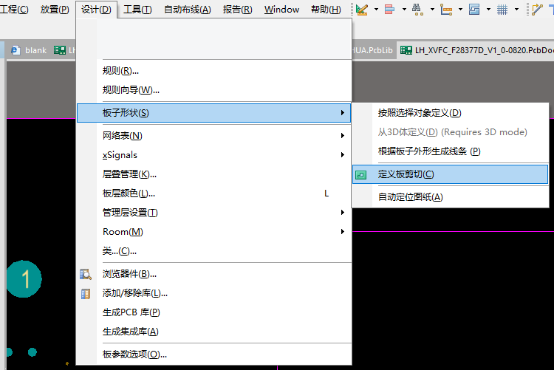
Task: Expand the 网络表(N) submenu
Action: click(x=214, y=136)
